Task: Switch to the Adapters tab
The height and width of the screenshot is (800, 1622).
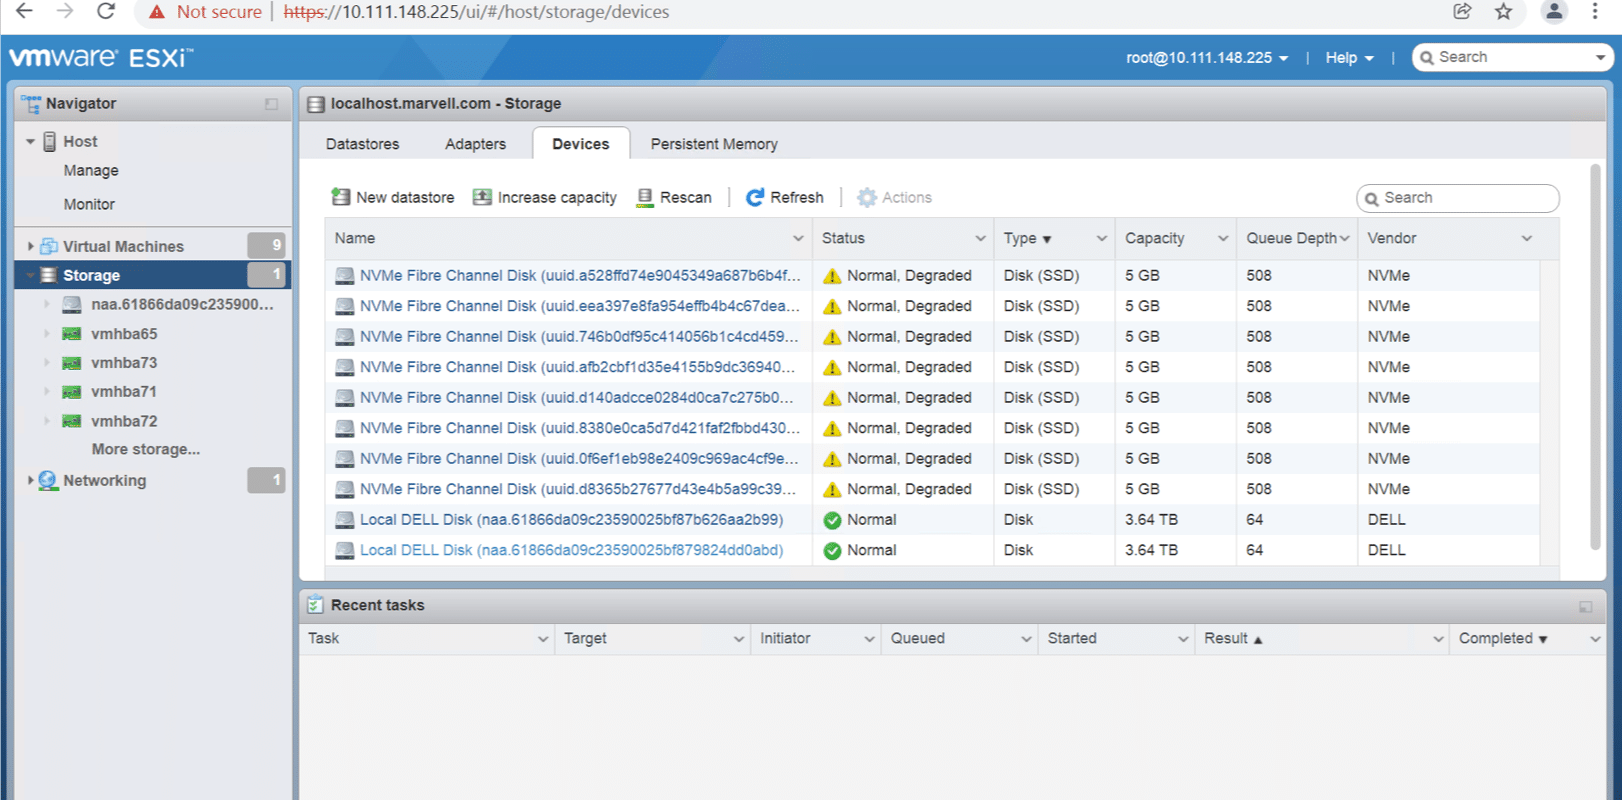Action: coord(475,144)
